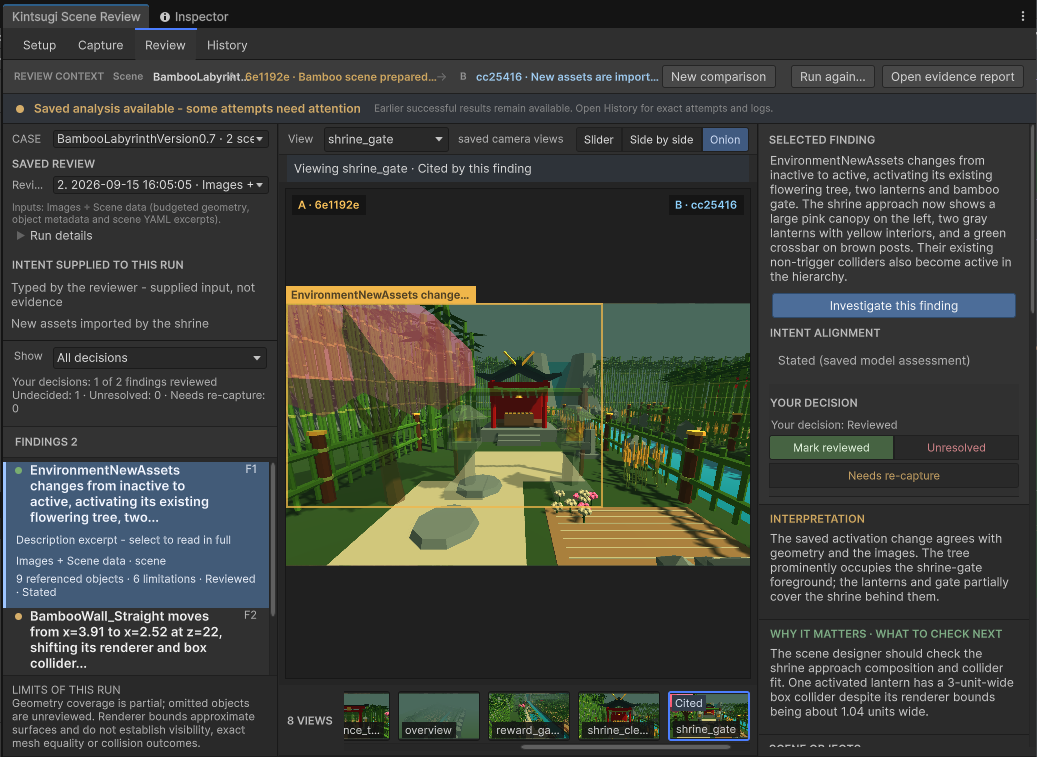Open the window kebab options menu
Screen dimensions: 1037x757
pyautogui.click(x=1022, y=17)
